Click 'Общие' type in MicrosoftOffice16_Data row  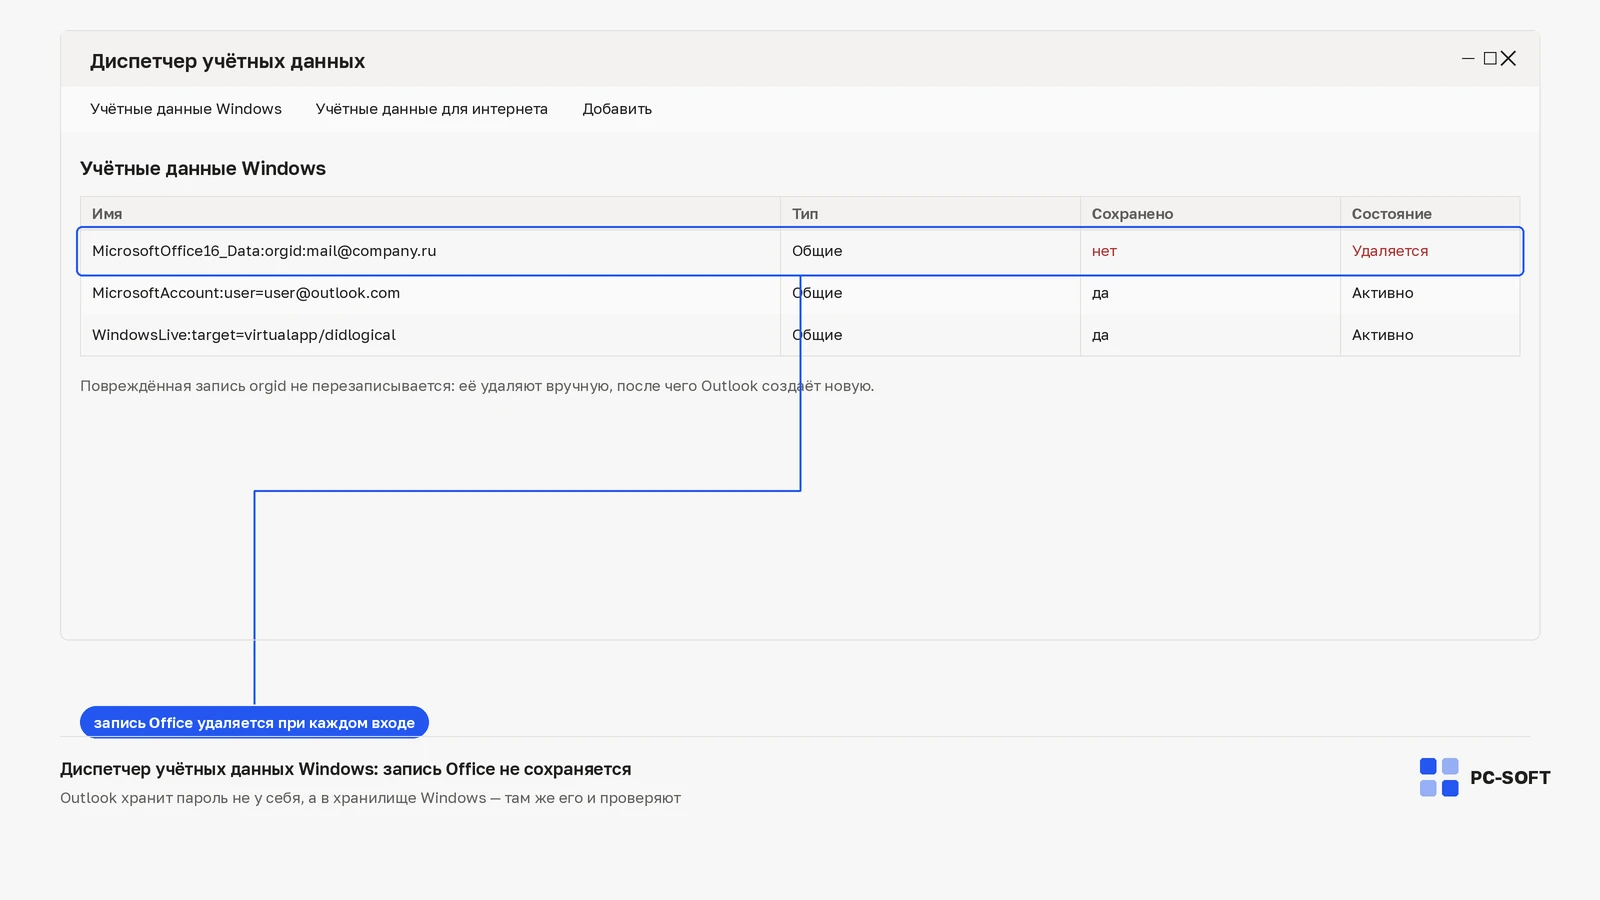coord(817,251)
